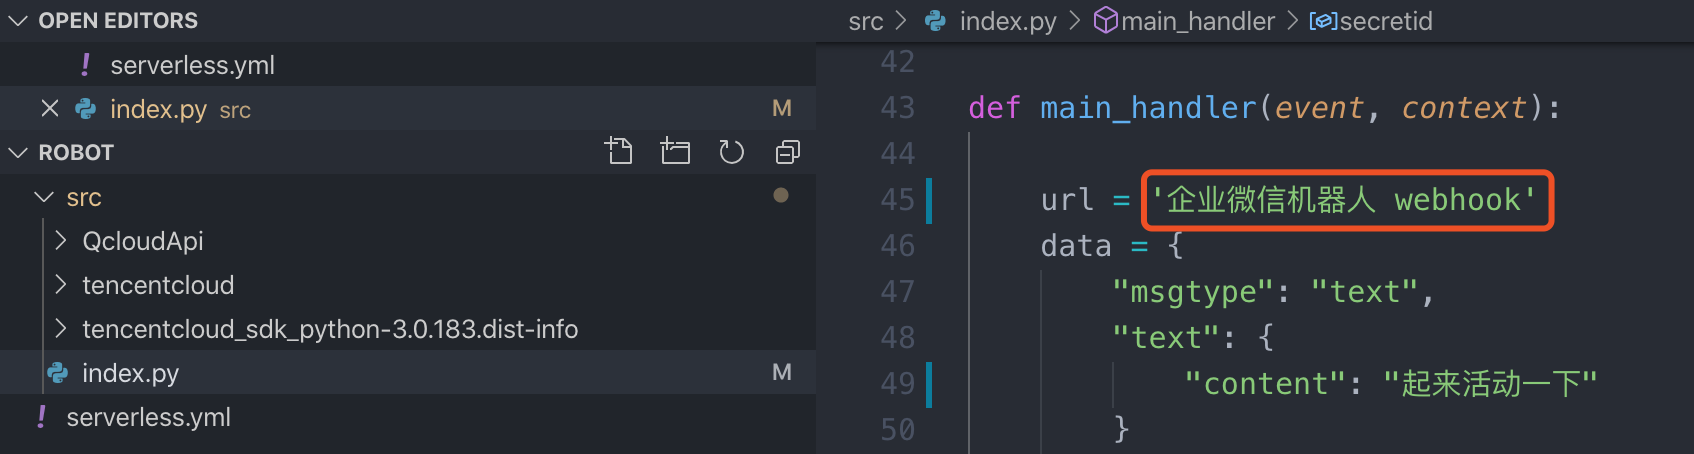Collapse the src folder
This screenshot has height=454, width=1694.
44,198
